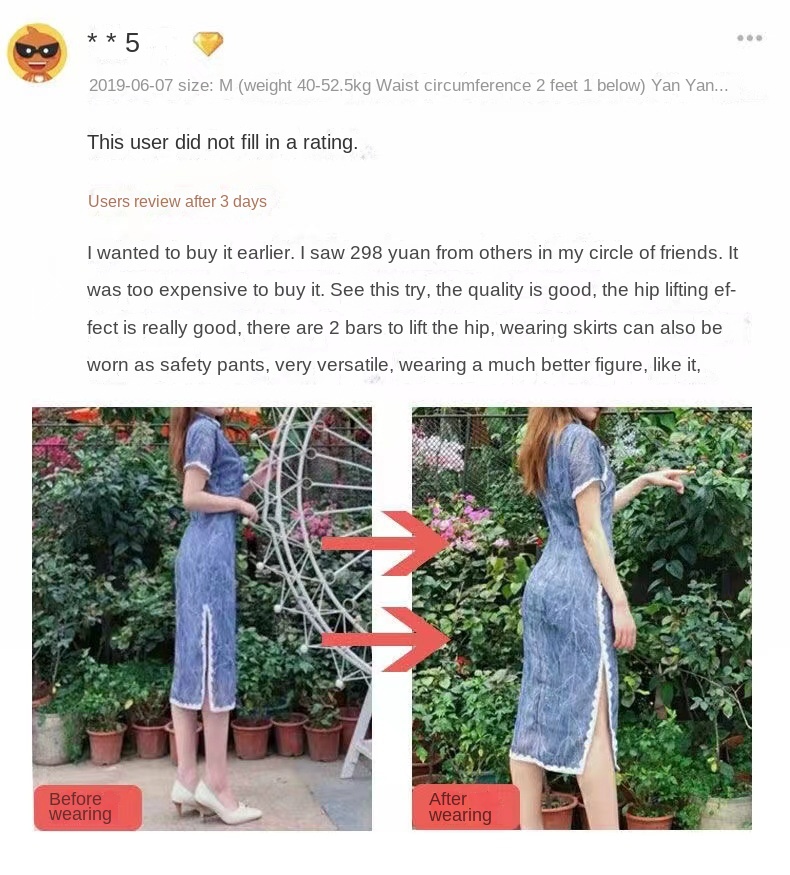Click the upper red arrow graphic
This screenshot has height=875, width=790.
(x=386, y=543)
